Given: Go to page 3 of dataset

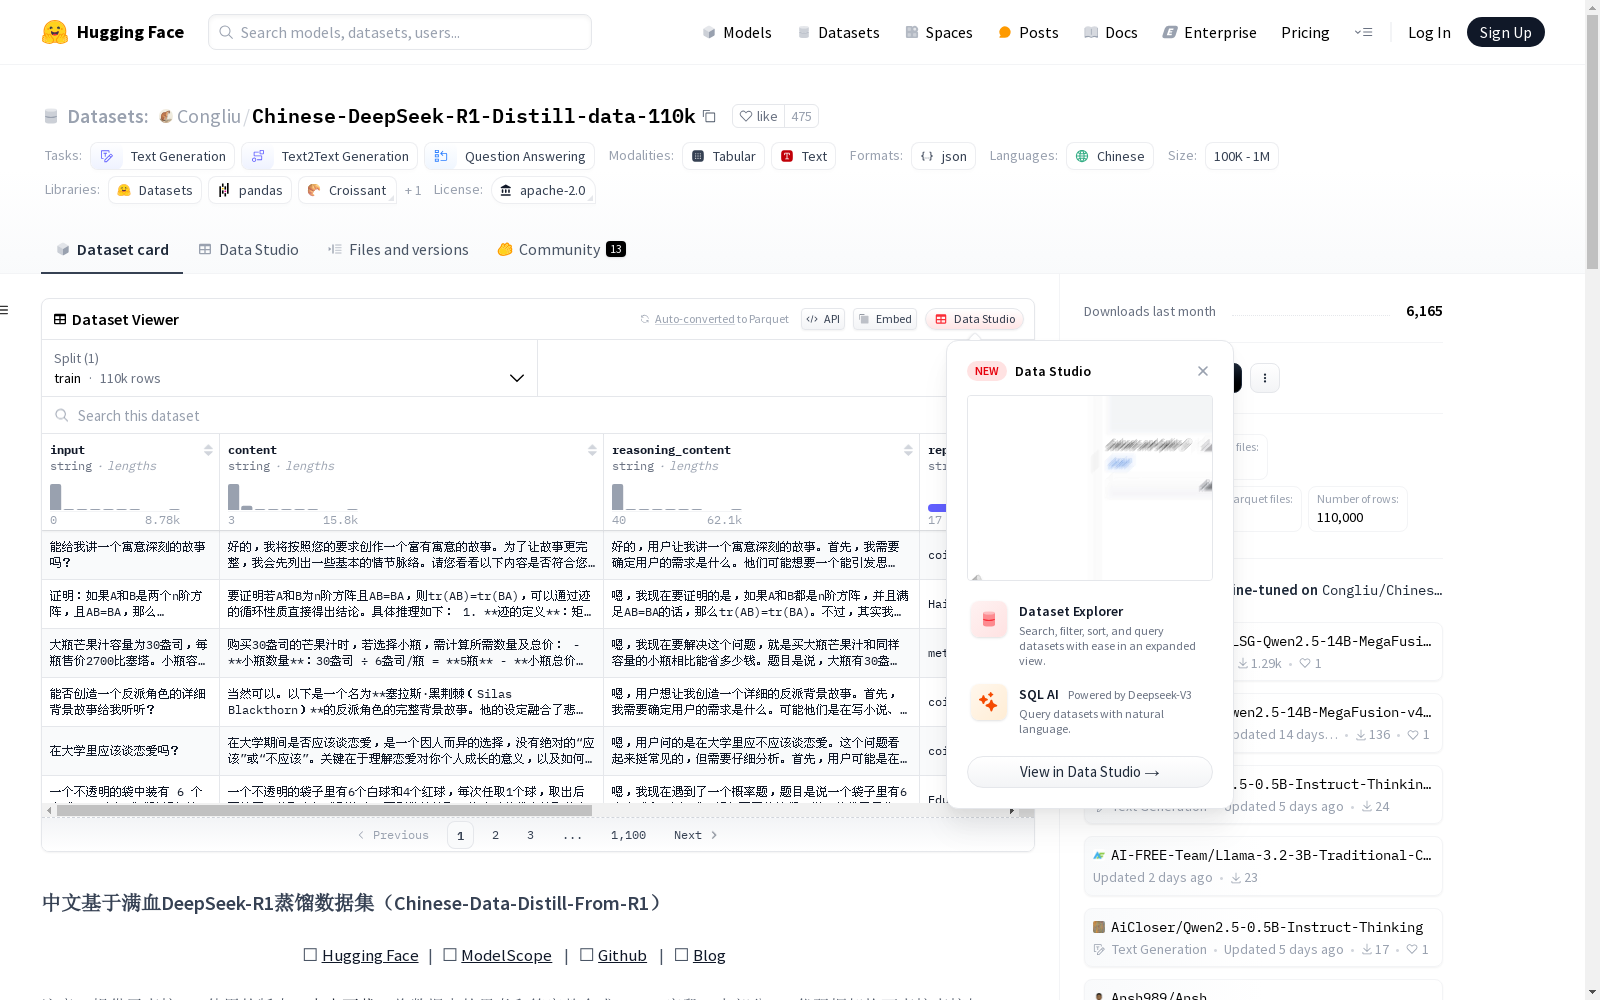Looking at the screenshot, I should click(x=530, y=835).
